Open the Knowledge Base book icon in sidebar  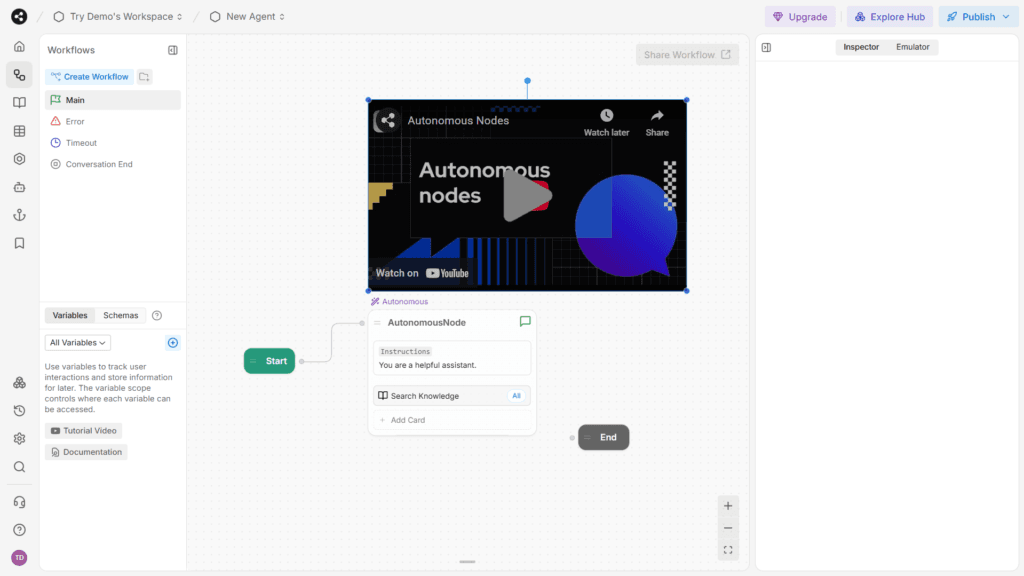pyautogui.click(x=19, y=103)
